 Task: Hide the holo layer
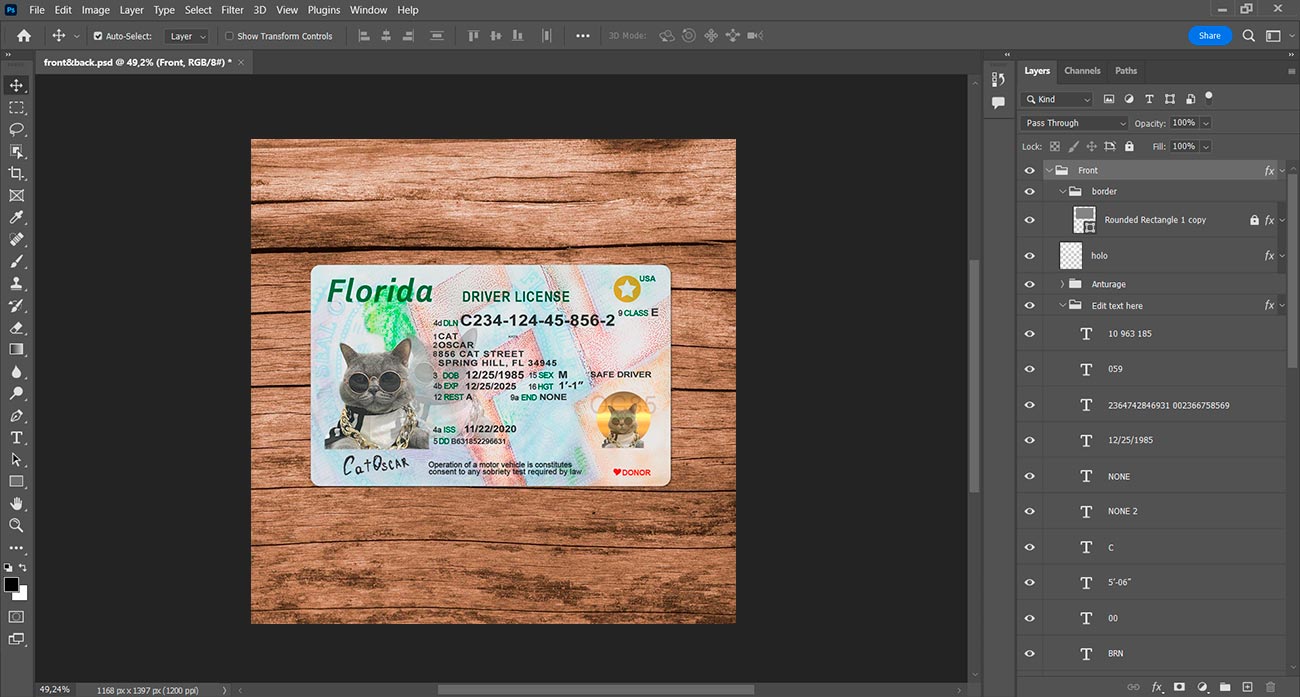point(1030,256)
